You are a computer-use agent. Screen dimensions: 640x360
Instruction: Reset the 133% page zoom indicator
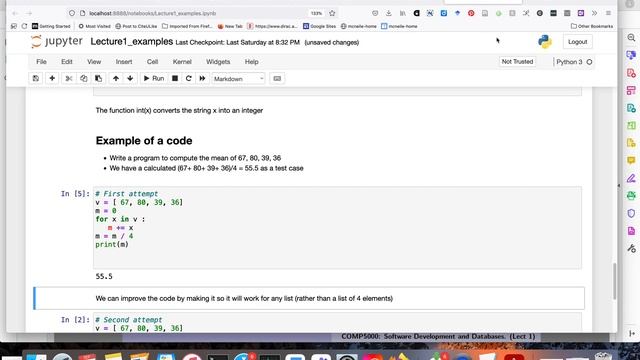click(x=316, y=13)
